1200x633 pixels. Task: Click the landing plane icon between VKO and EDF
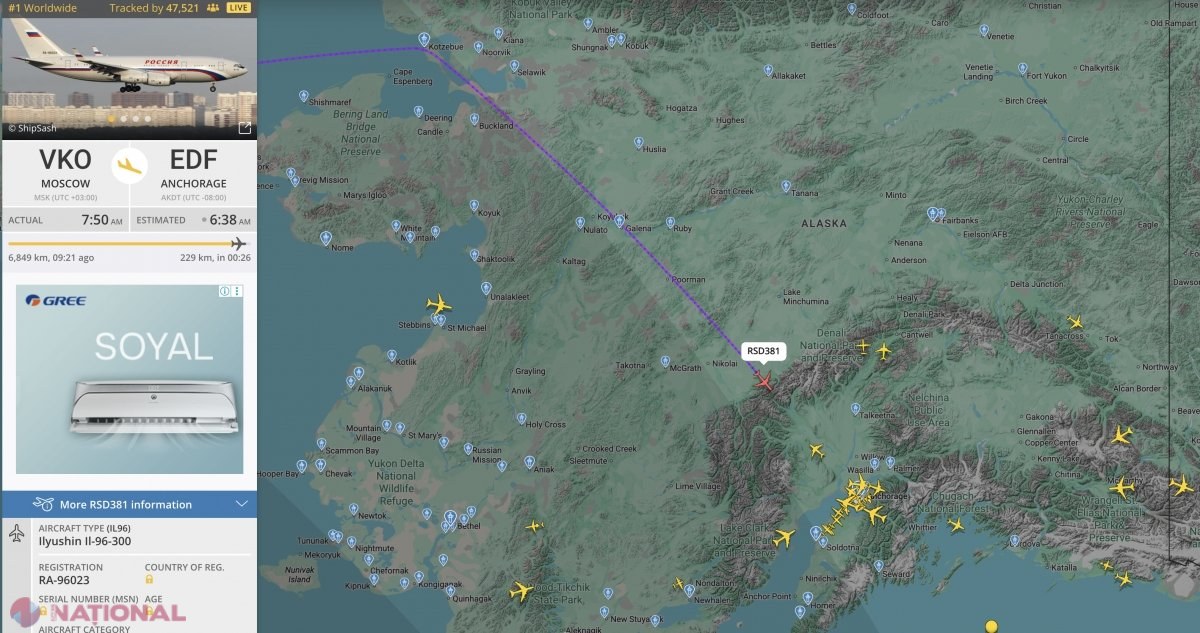(x=129, y=165)
